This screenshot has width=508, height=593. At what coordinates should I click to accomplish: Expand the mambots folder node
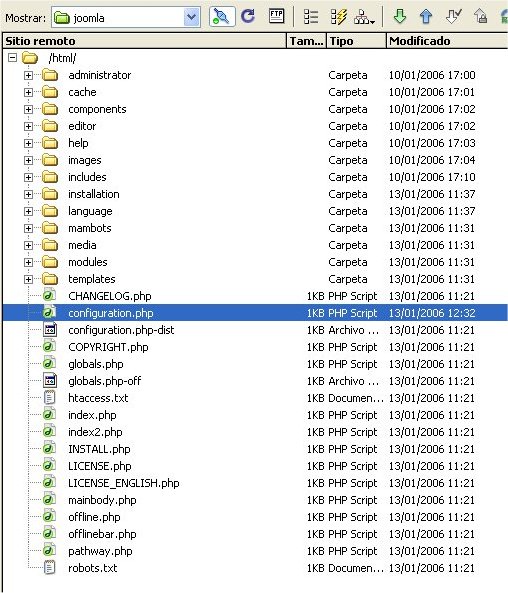(x=28, y=228)
